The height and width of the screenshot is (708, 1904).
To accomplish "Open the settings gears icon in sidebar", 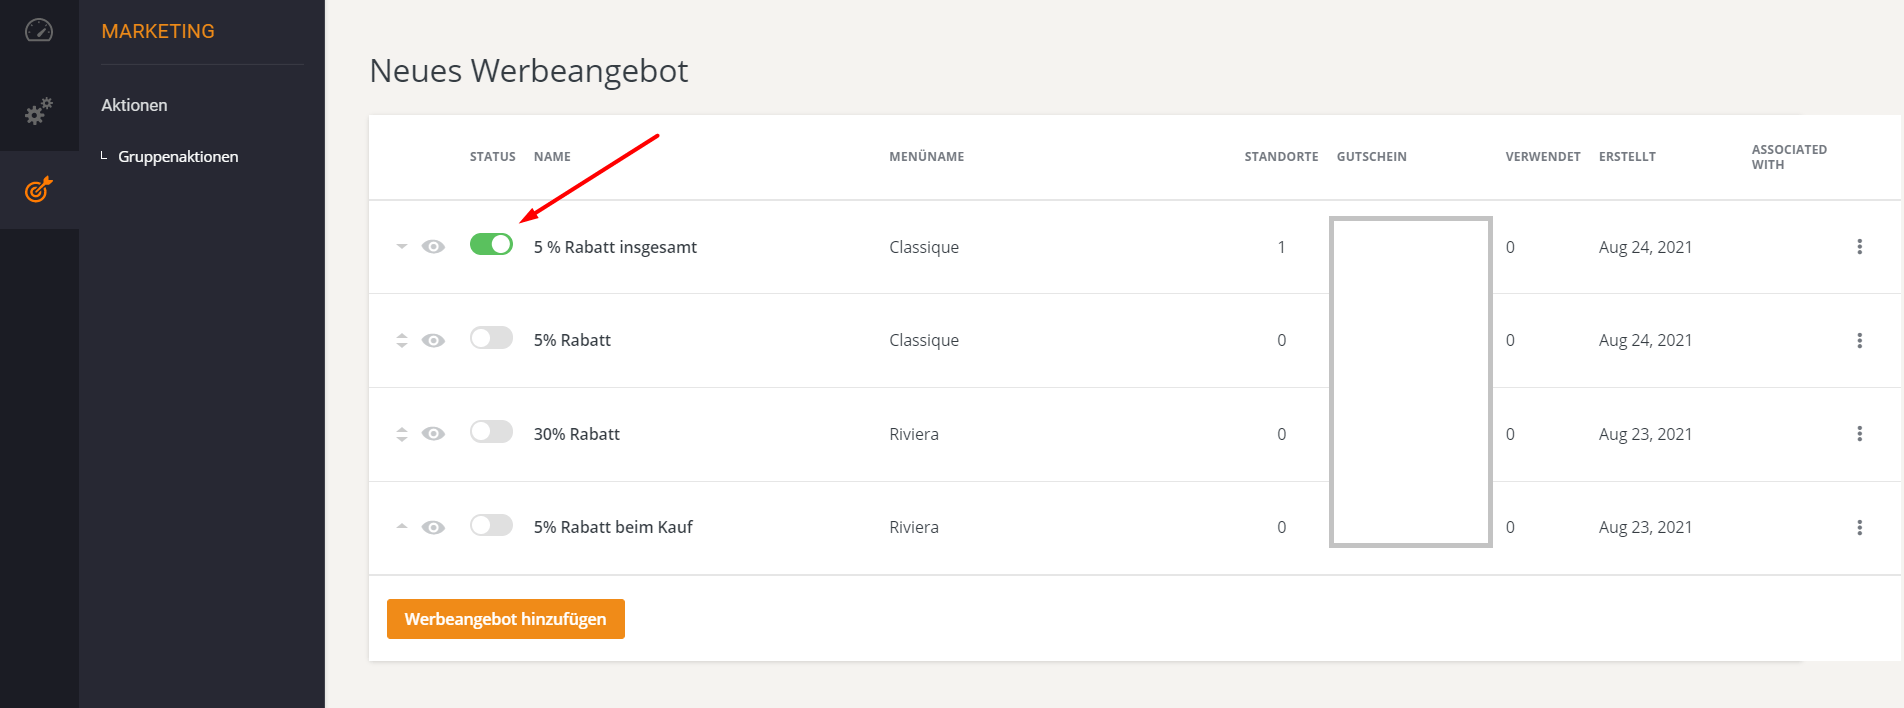I will click(x=39, y=111).
